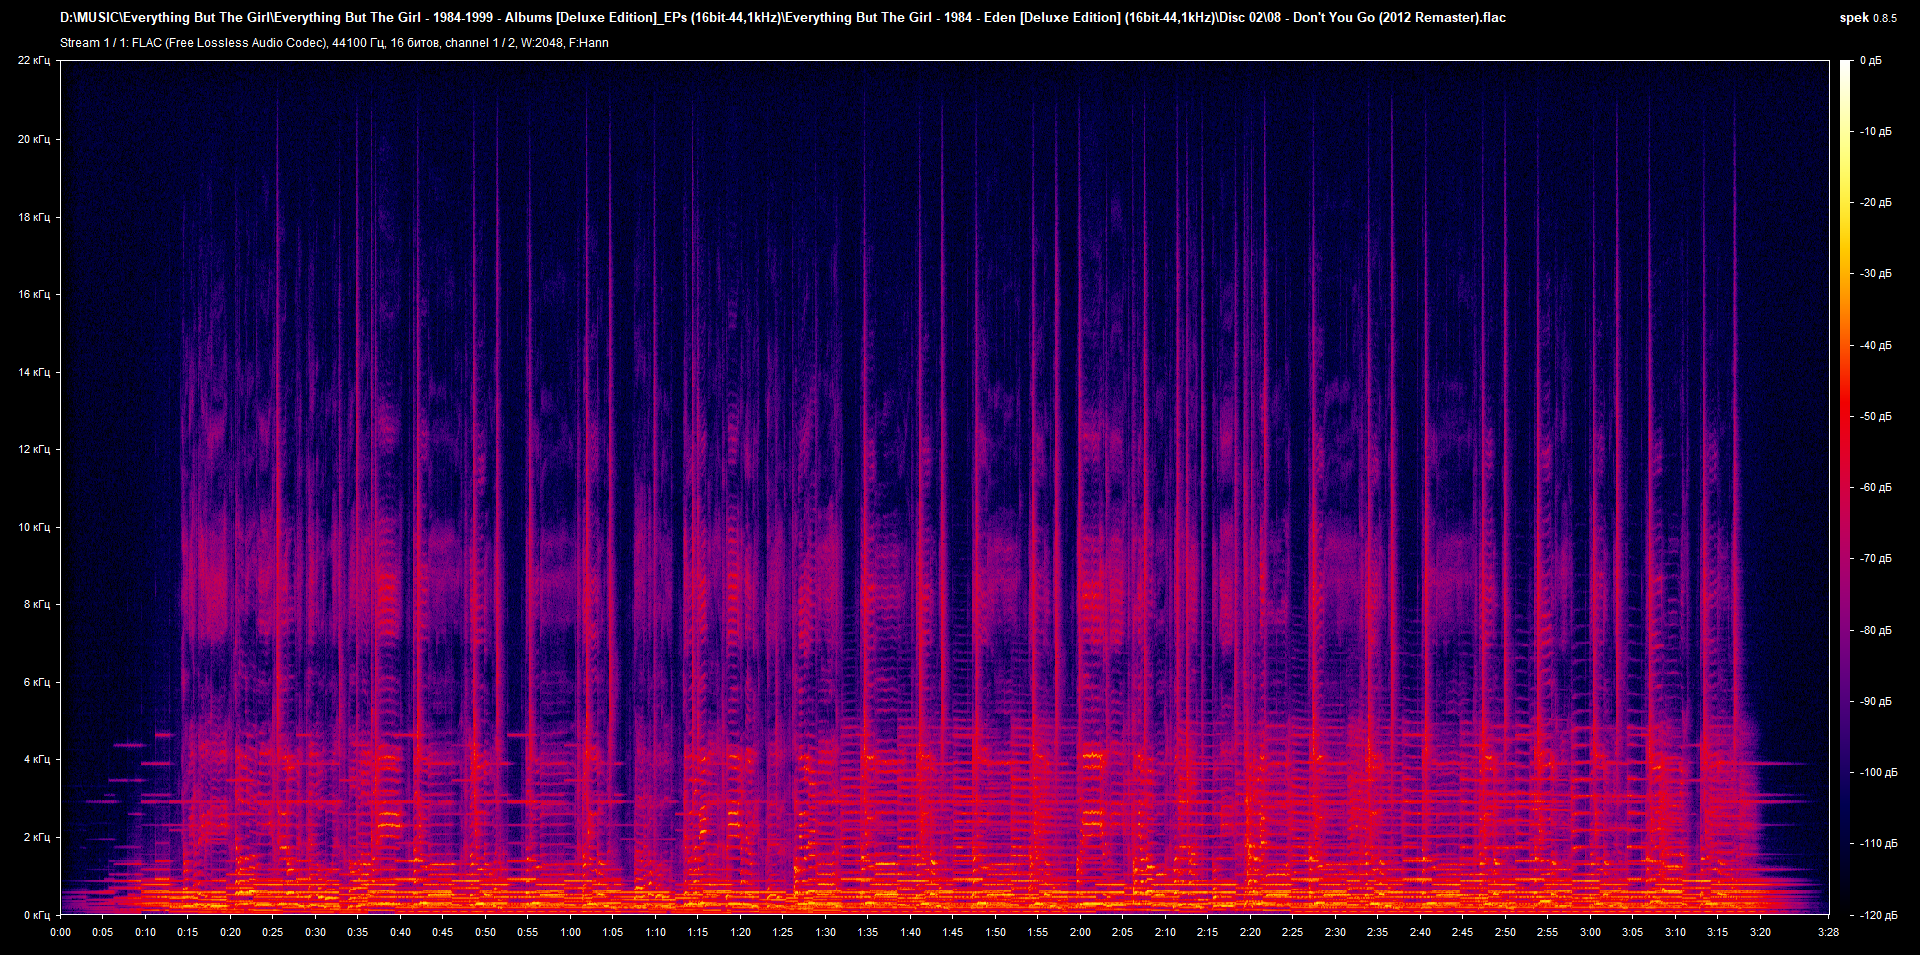This screenshot has width=1920, height=955.
Task: Click the '-20 дБ' level label
Action: tap(1875, 203)
